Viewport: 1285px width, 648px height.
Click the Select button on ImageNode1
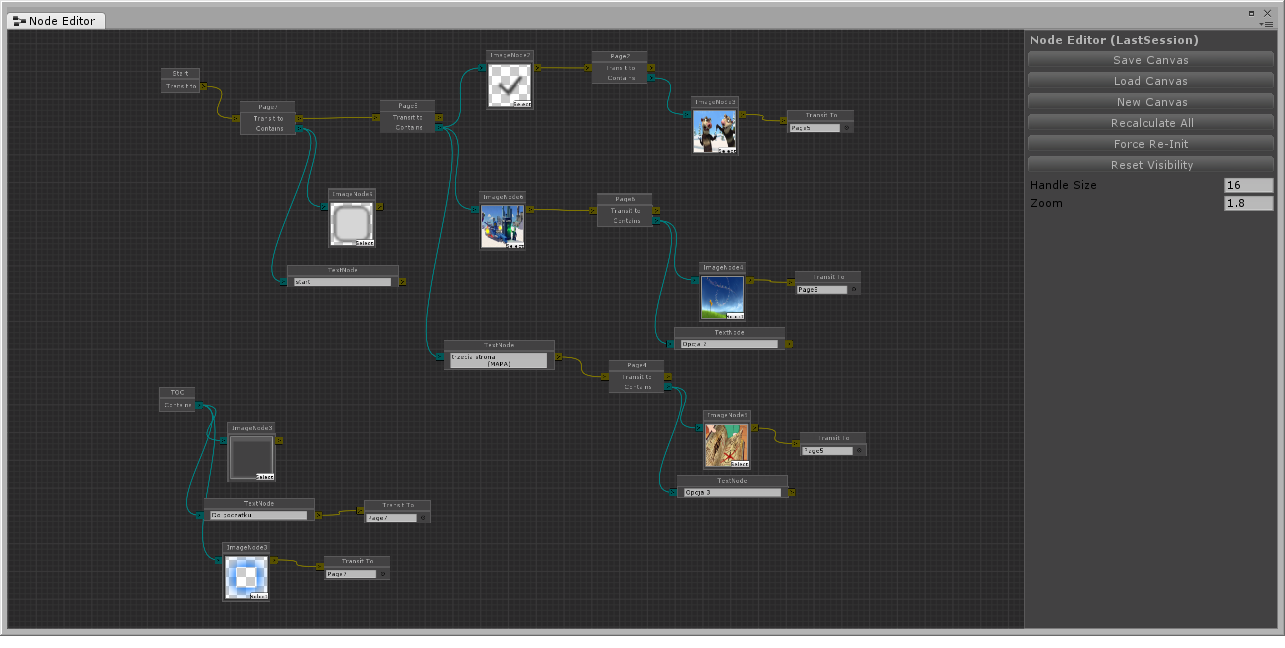[x=740, y=463]
